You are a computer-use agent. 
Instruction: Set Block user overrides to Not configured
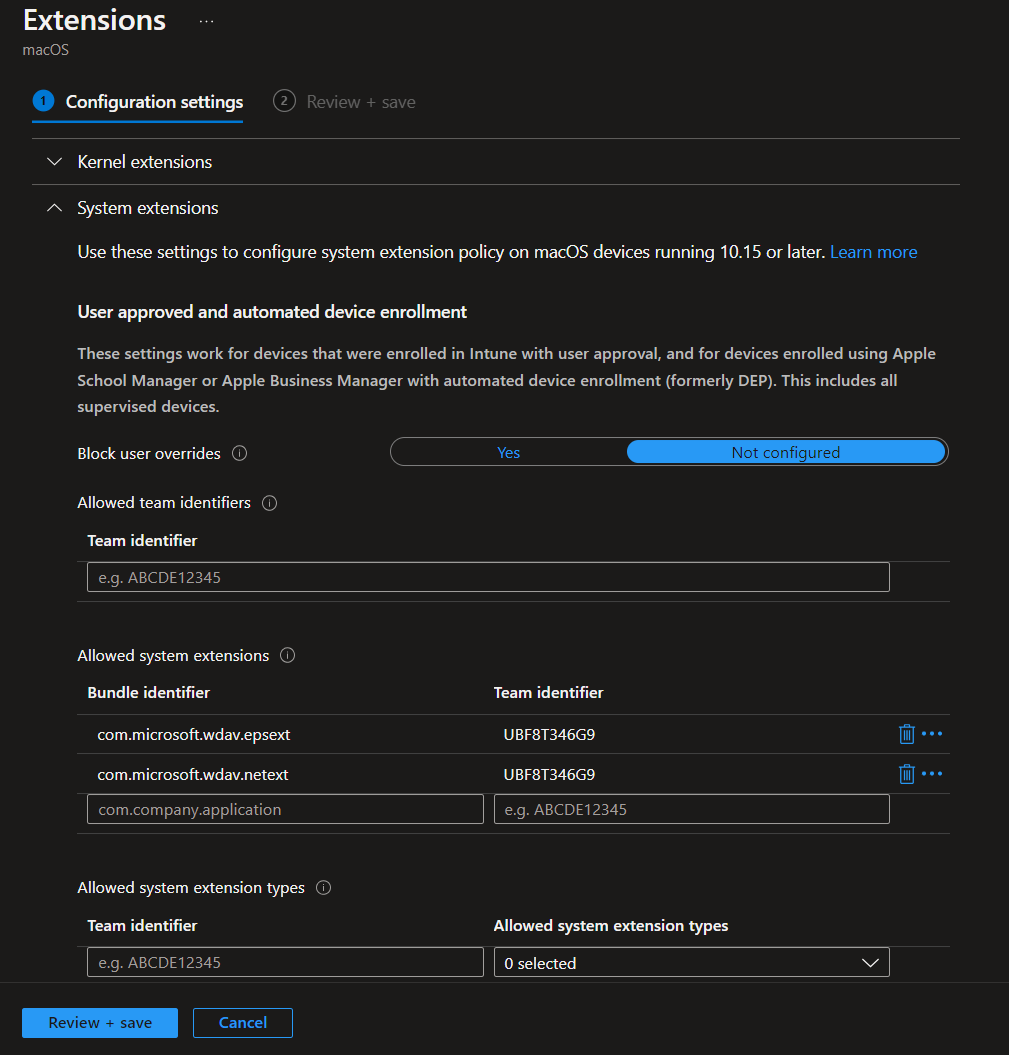point(785,453)
